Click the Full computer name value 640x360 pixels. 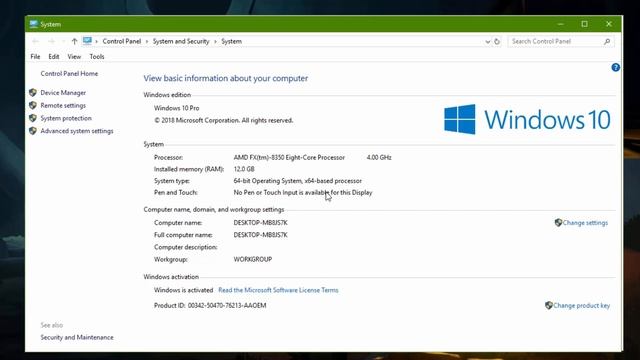pyautogui.click(x=260, y=235)
